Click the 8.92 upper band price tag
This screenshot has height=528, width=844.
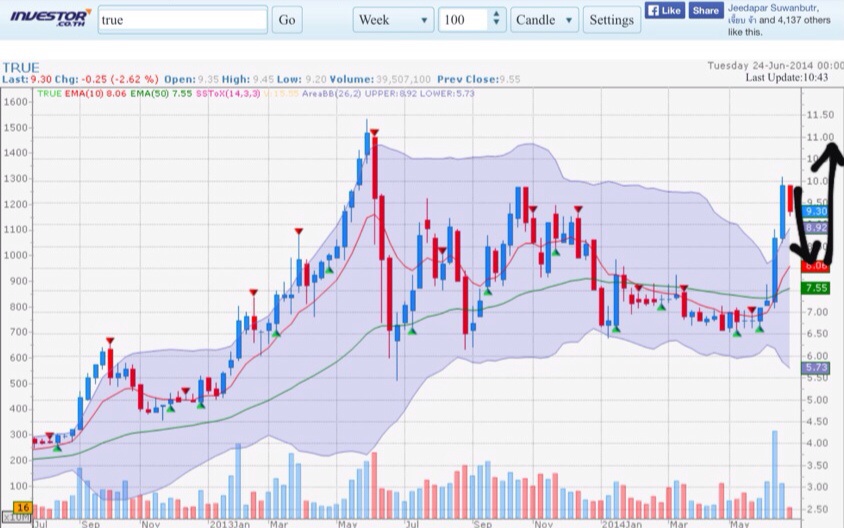click(816, 228)
